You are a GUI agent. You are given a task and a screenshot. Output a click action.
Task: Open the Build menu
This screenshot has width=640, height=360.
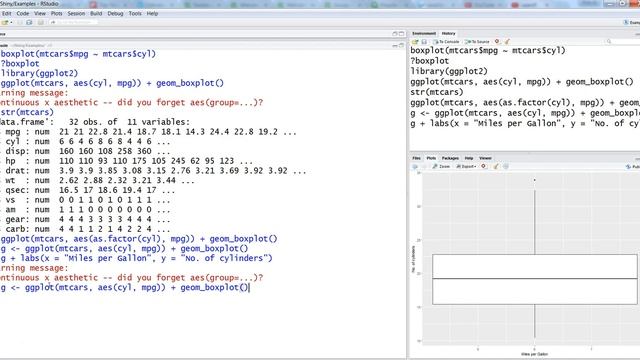coord(96,13)
